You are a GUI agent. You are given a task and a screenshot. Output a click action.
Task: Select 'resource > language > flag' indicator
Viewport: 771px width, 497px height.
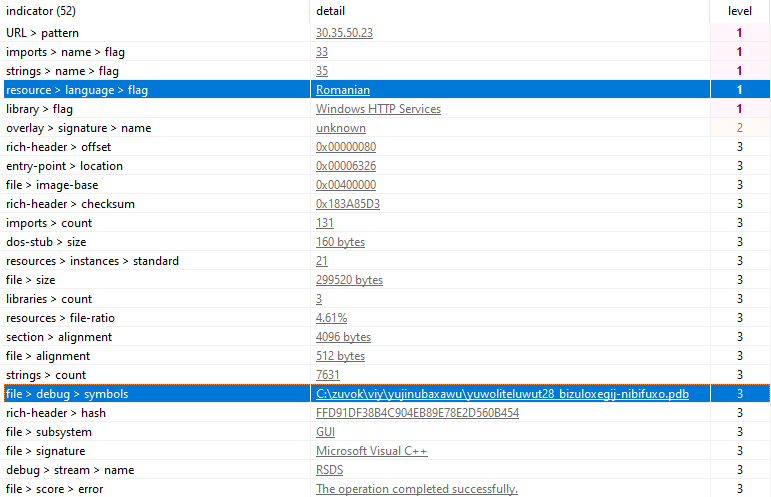(77, 90)
